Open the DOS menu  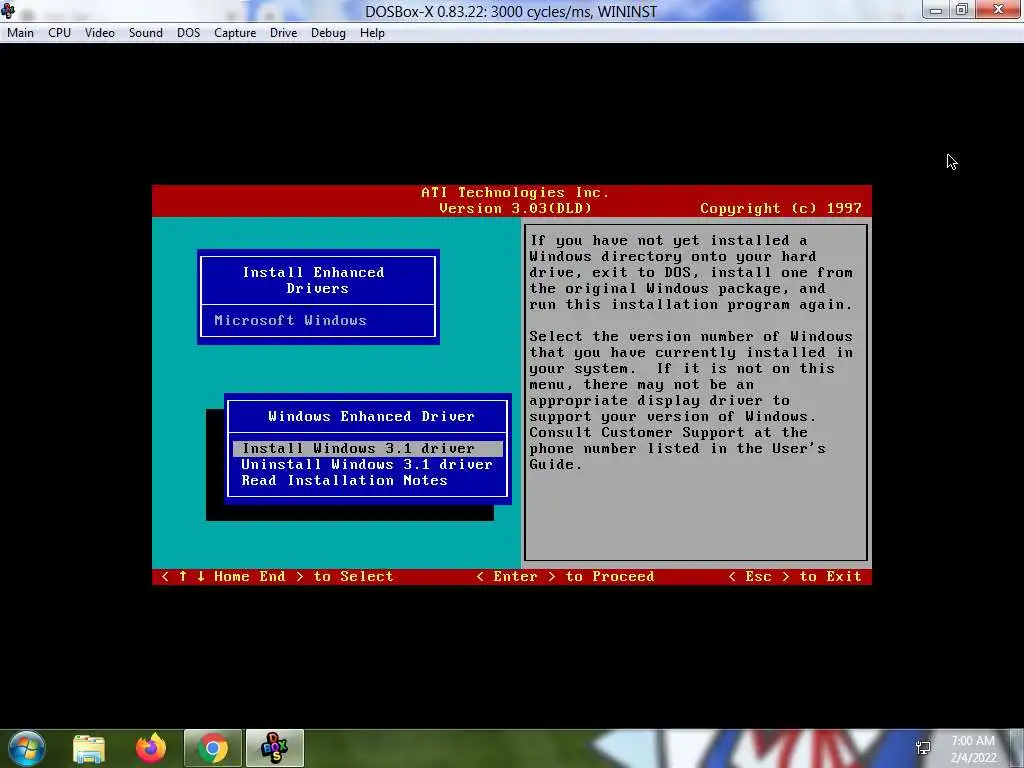click(x=188, y=33)
